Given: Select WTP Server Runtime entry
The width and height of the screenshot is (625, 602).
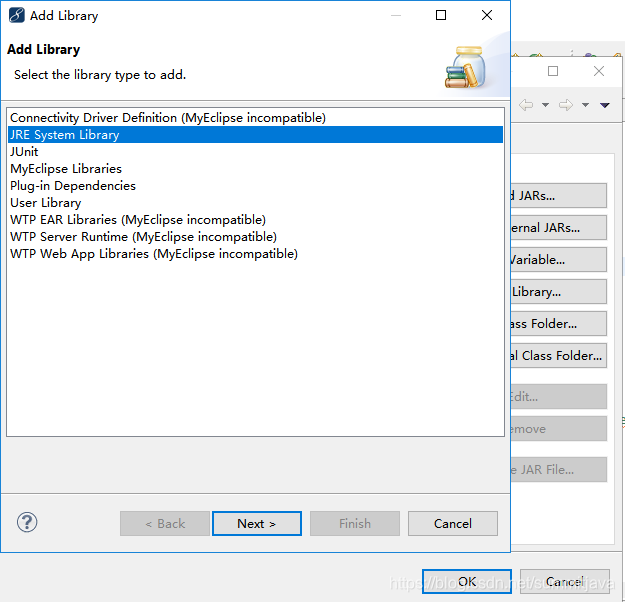Looking at the screenshot, I should coord(255,237).
